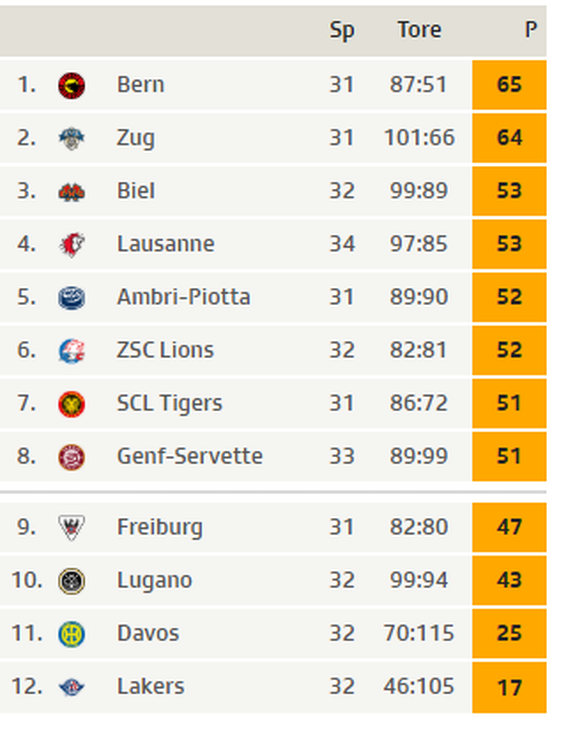Click Lakers' orange 17 points cell
The image size is (582, 738).
(x=509, y=687)
